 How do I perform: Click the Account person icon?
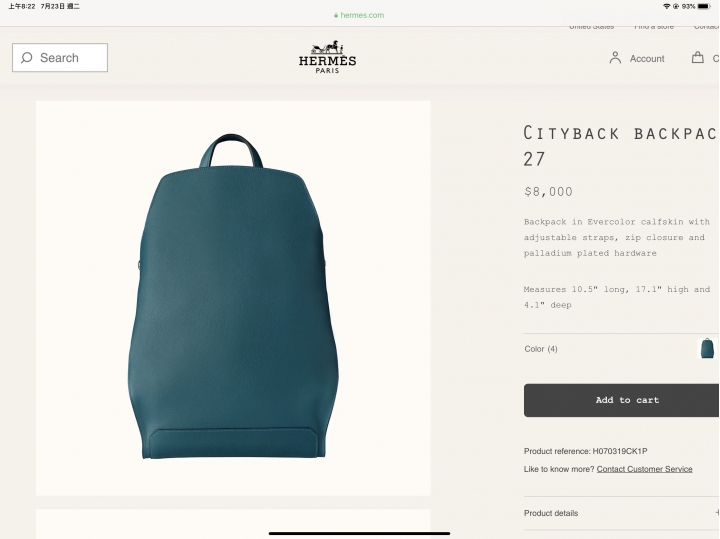pos(615,58)
